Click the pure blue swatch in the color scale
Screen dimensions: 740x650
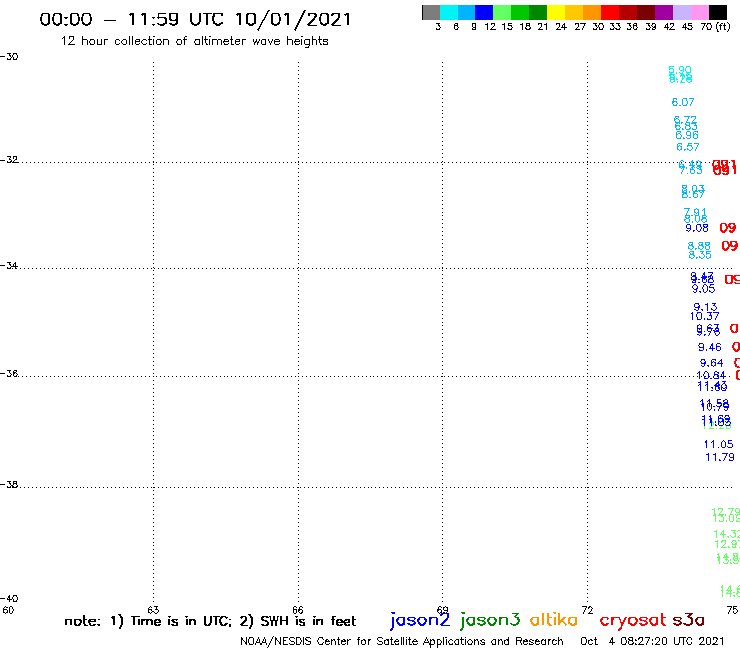coord(484,12)
